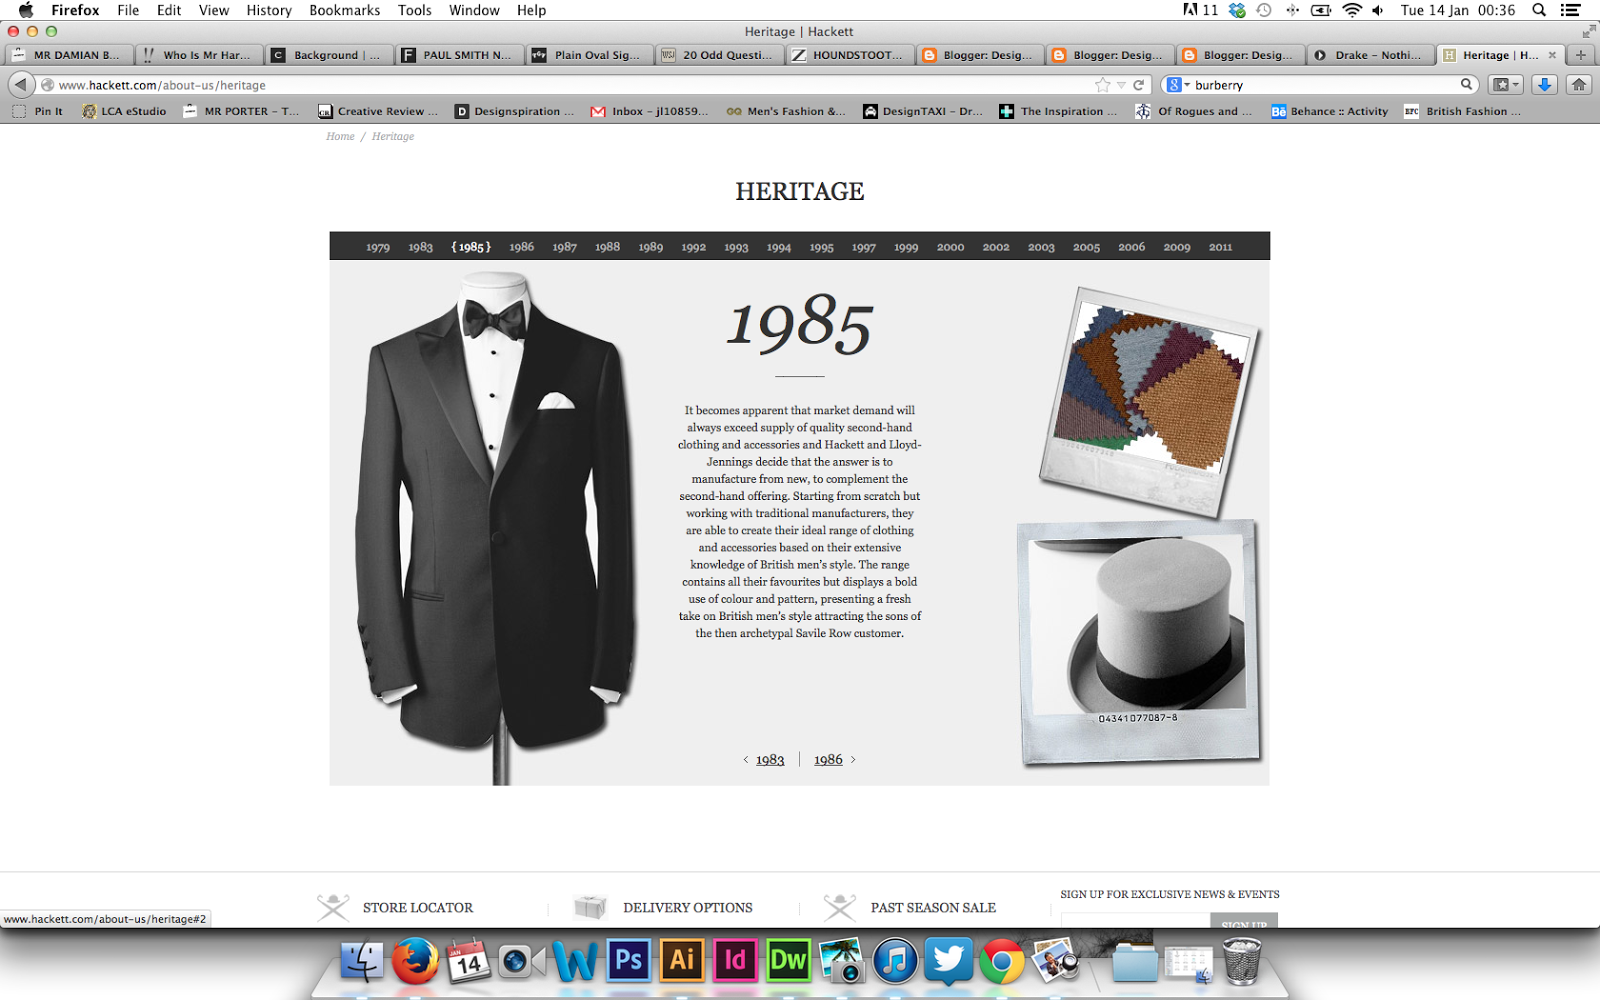Open Designspiration bookmark
This screenshot has width=1600, height=1000.
tap(514, 111)
